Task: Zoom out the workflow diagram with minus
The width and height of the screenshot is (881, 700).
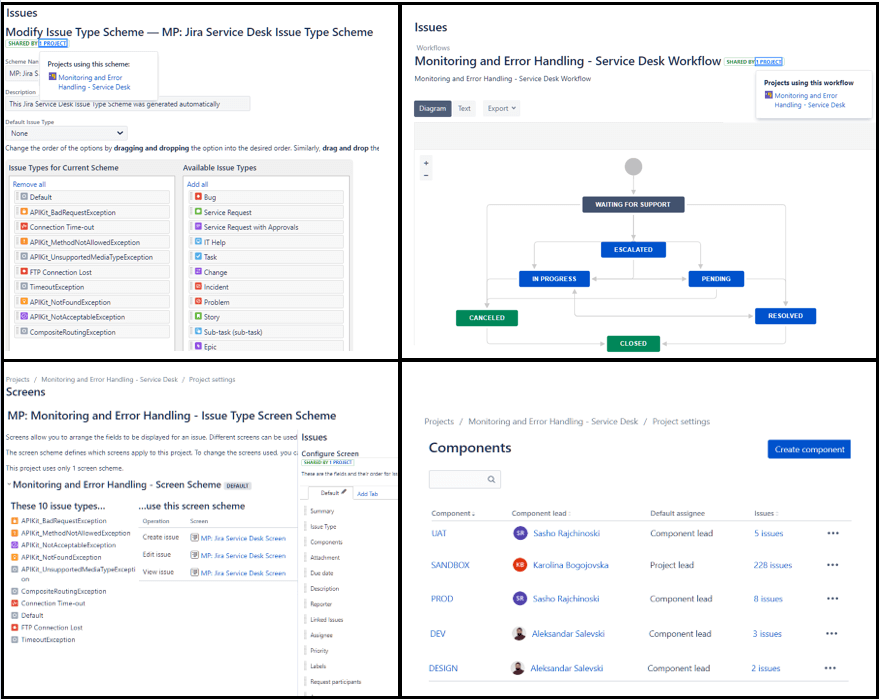Action: pos(426,175)
